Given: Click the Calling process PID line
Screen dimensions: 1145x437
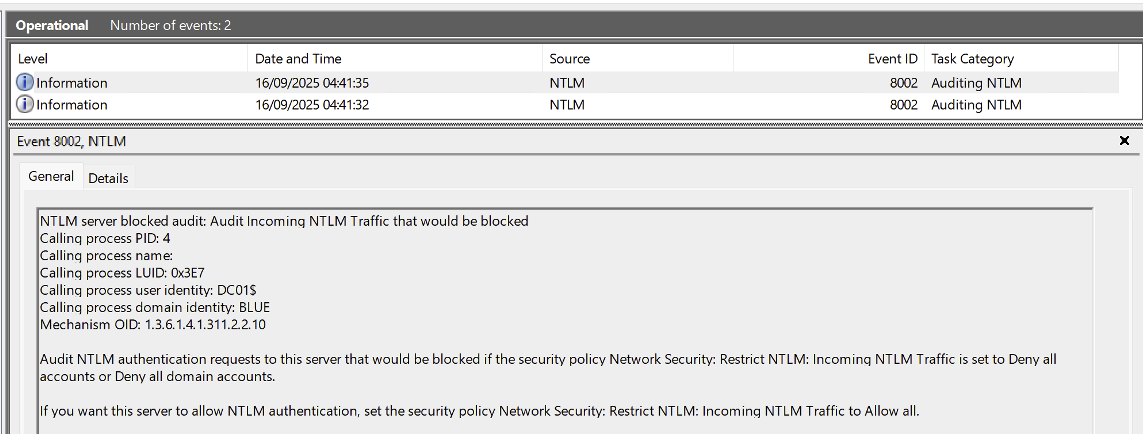Looking at the screenshot, I should pos(105,238).
